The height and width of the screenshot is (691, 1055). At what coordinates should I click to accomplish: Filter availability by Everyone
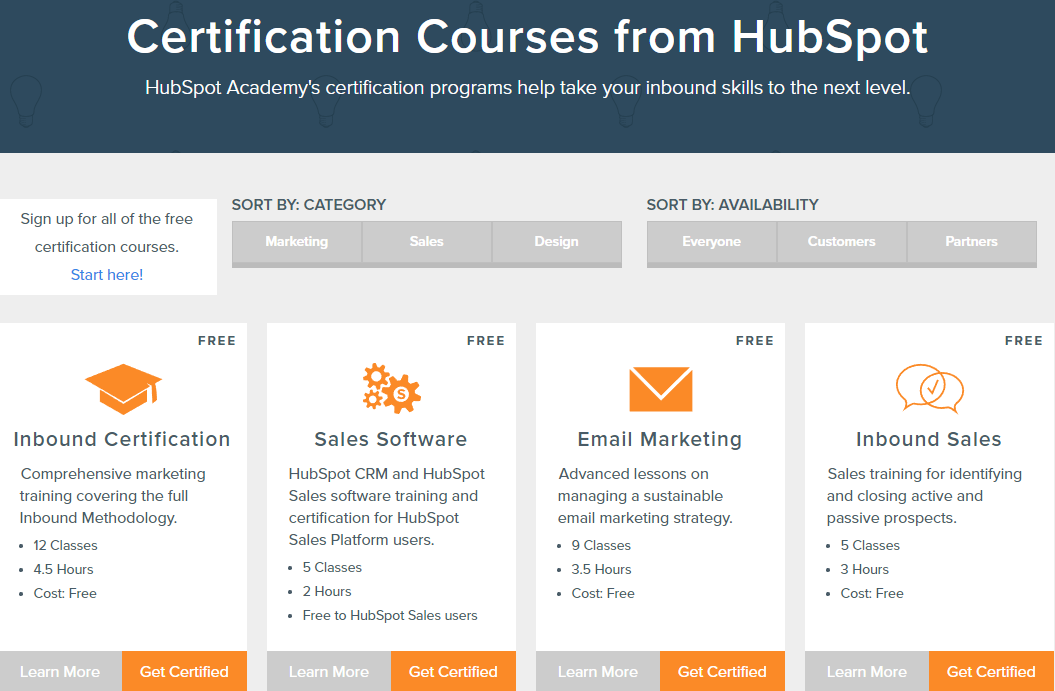[711, 241]
